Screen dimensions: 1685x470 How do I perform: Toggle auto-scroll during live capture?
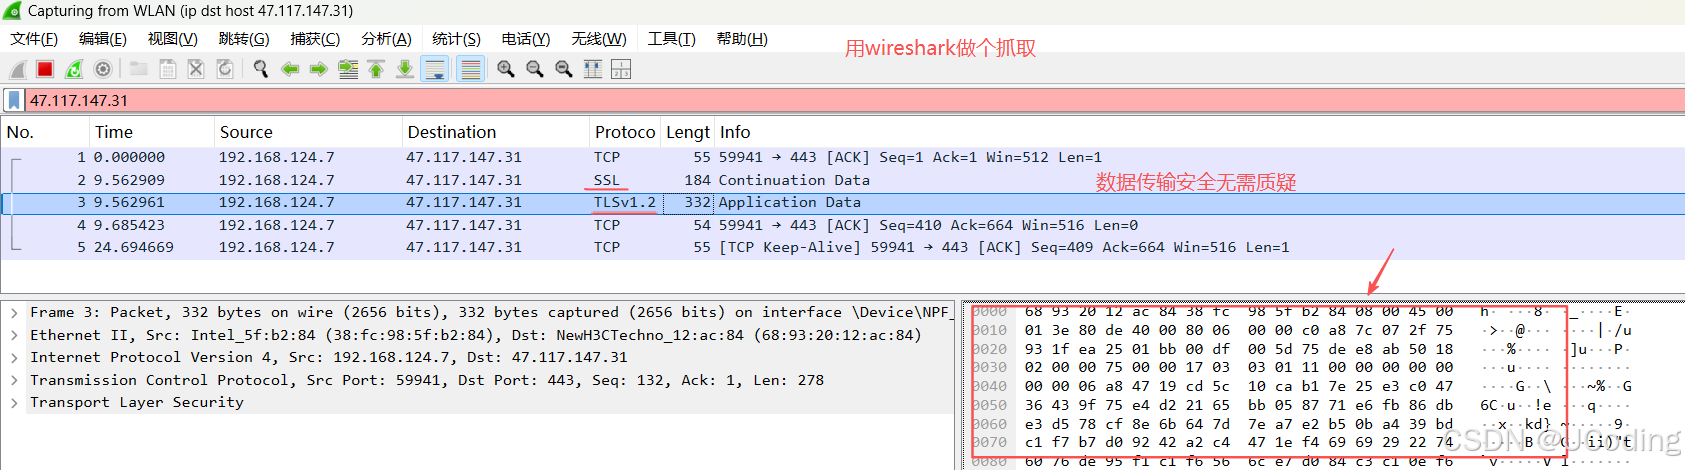(x=435, y=69)
